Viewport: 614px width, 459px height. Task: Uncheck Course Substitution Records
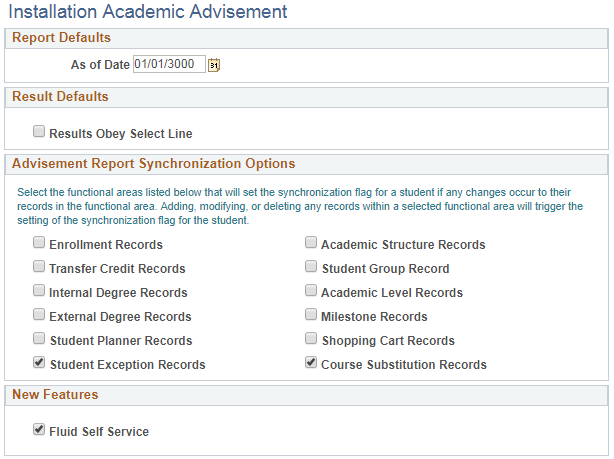[311, 363]
